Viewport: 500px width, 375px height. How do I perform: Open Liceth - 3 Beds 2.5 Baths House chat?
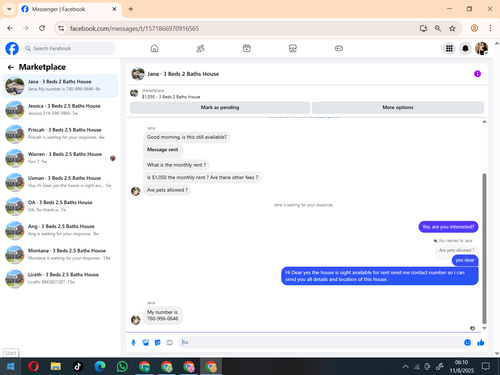60,278
